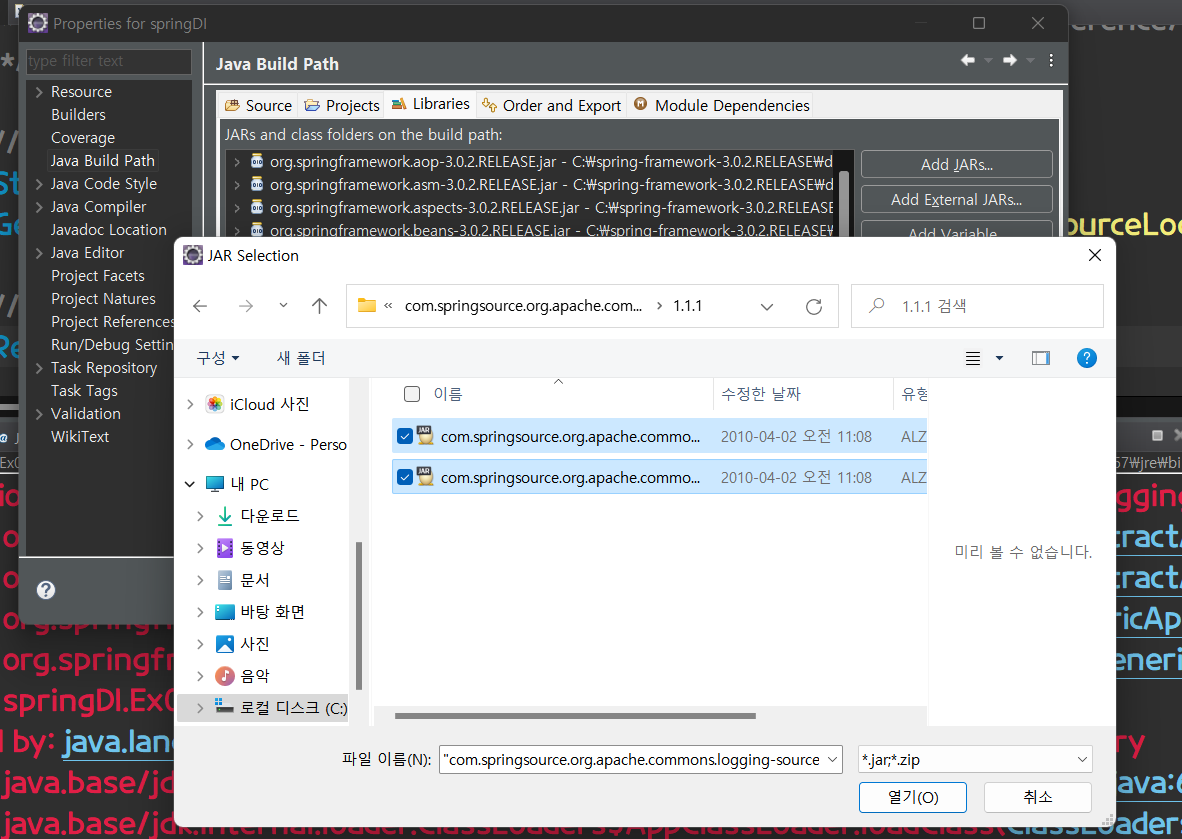Collapse the 내 PC tree node
Image resolution: width=1182 pixels, height=839 pixels.
pyautogui.click(x=190, y=484)
